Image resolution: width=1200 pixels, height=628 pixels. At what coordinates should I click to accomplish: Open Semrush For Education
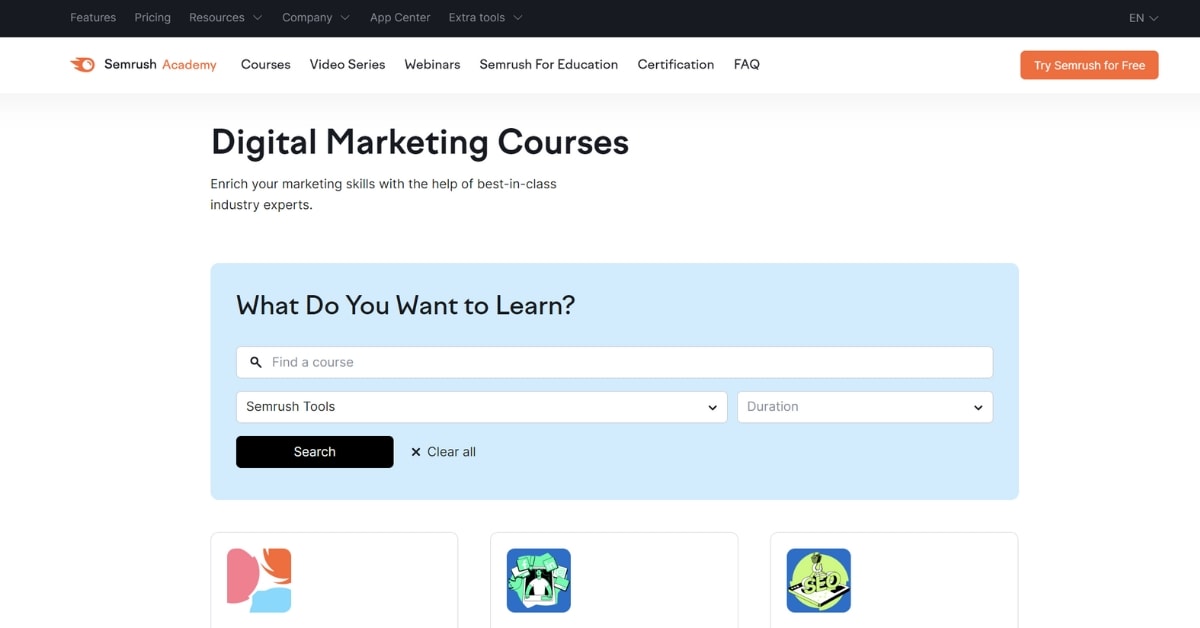[549, 64]
